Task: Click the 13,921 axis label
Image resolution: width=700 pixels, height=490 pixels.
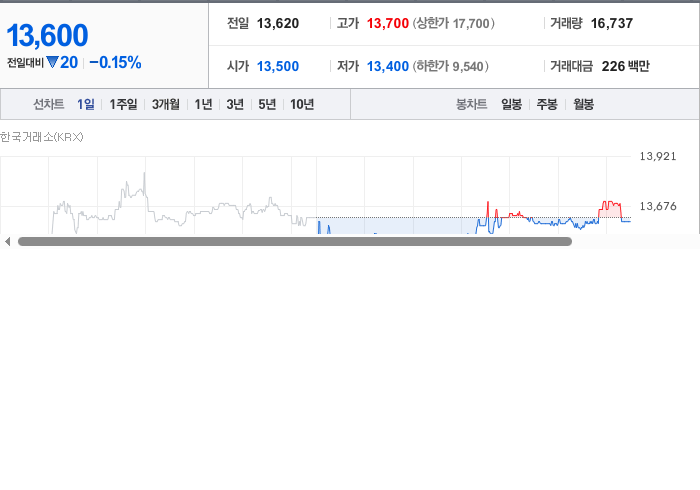Action: point(658,156)
